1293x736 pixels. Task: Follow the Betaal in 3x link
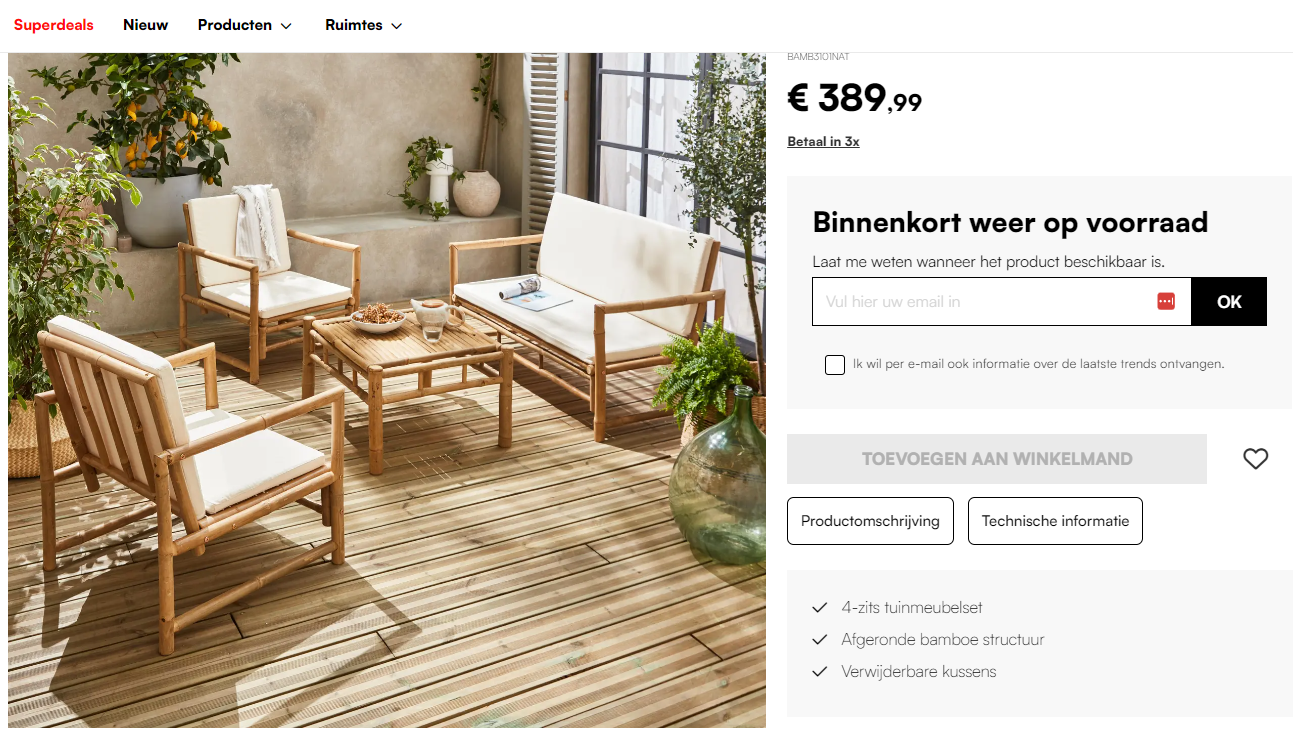click(x=823, y=141)
